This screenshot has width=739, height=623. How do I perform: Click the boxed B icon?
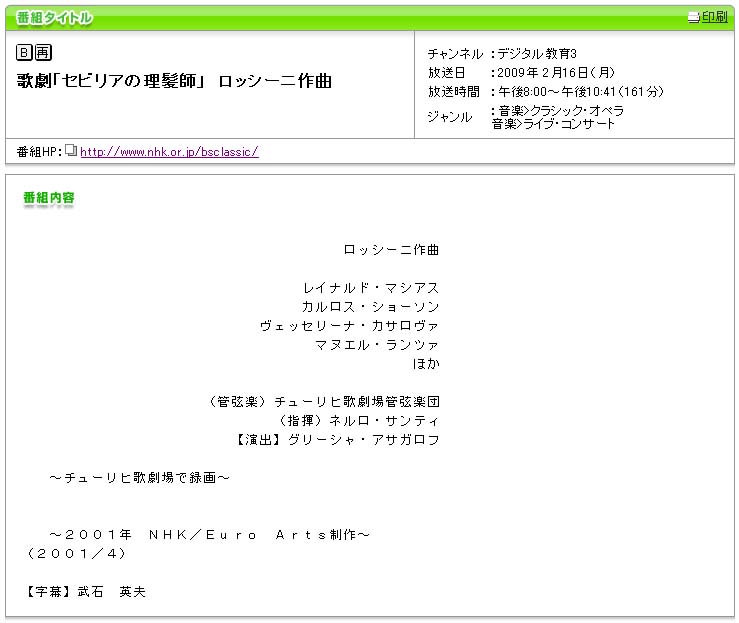pyautogui.click(x=24, y=52)
